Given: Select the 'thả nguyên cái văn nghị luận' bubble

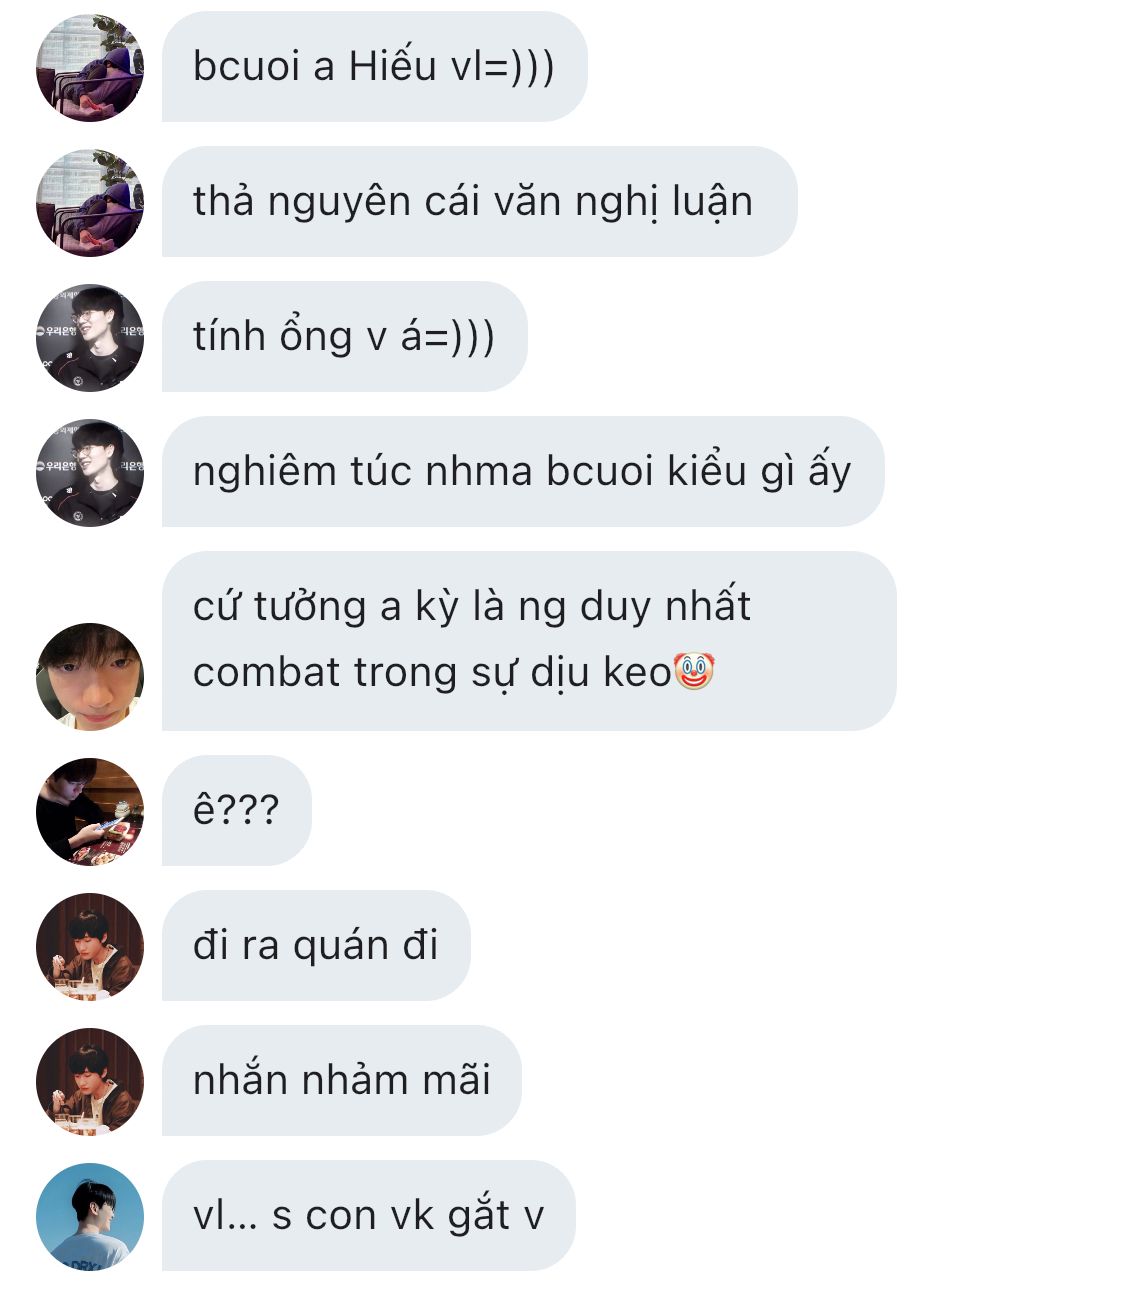Looking at the screenshot, I should pos(479,202).
